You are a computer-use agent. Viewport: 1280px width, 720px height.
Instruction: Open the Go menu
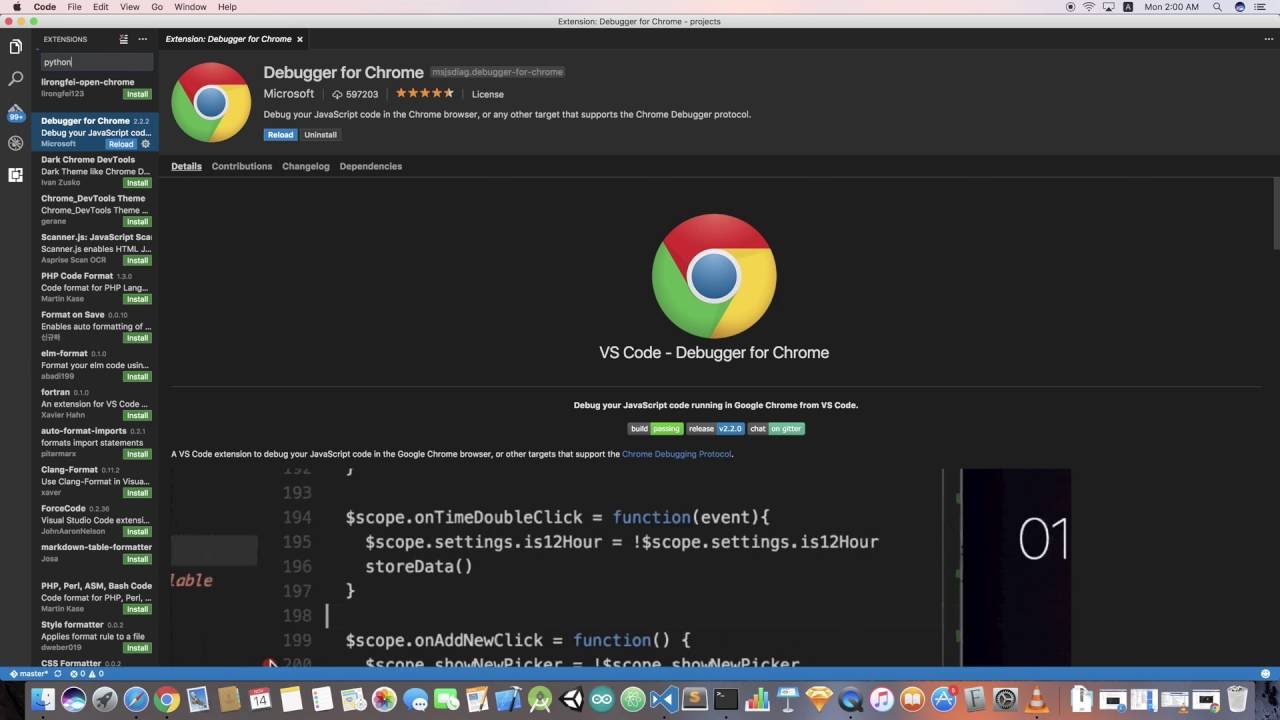point(157,7)
